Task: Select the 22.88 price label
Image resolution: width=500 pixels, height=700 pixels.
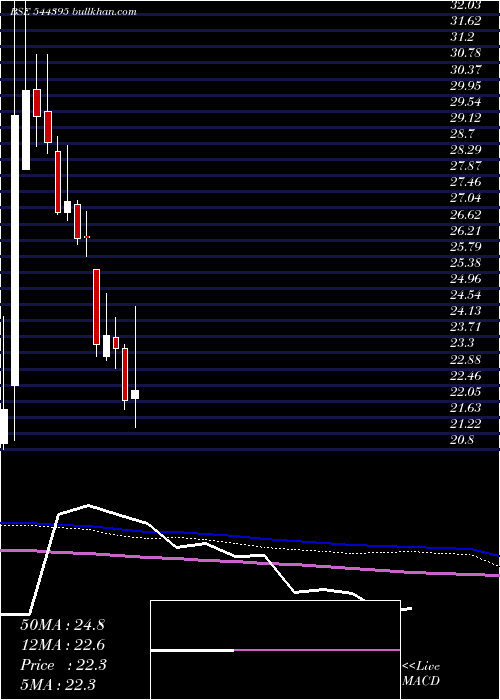Action: coord(467,359)
